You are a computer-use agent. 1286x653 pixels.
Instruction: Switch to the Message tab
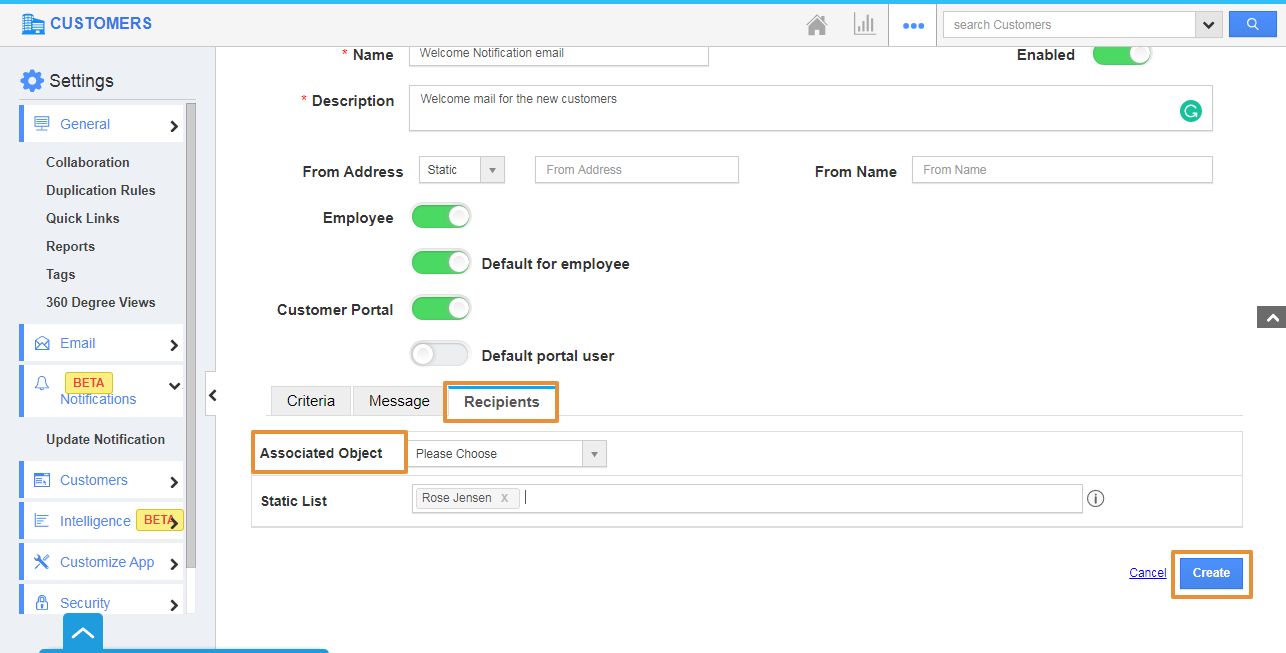(x=399, y=401)
